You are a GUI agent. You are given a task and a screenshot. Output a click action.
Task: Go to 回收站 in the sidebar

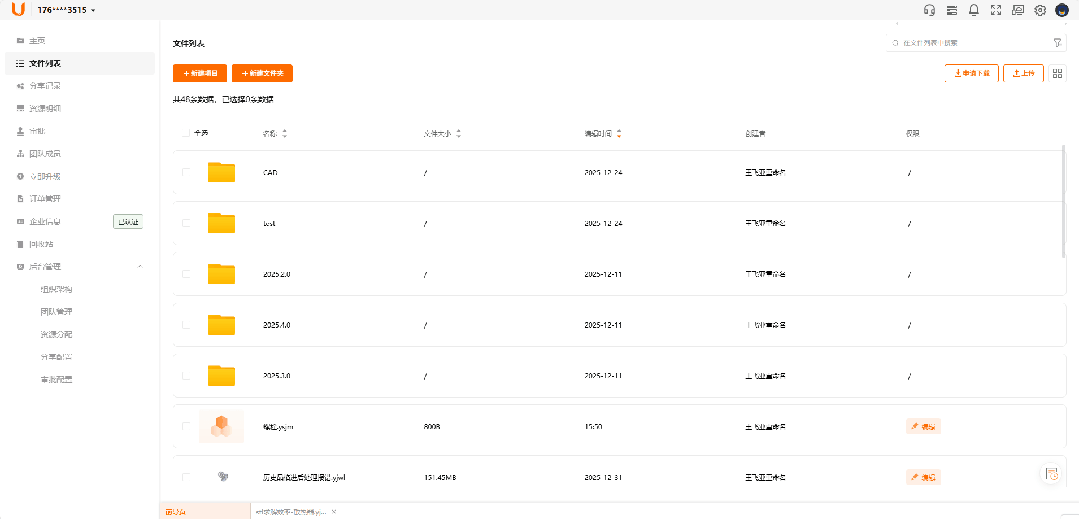pyautogui.click(x=41, y=244)
